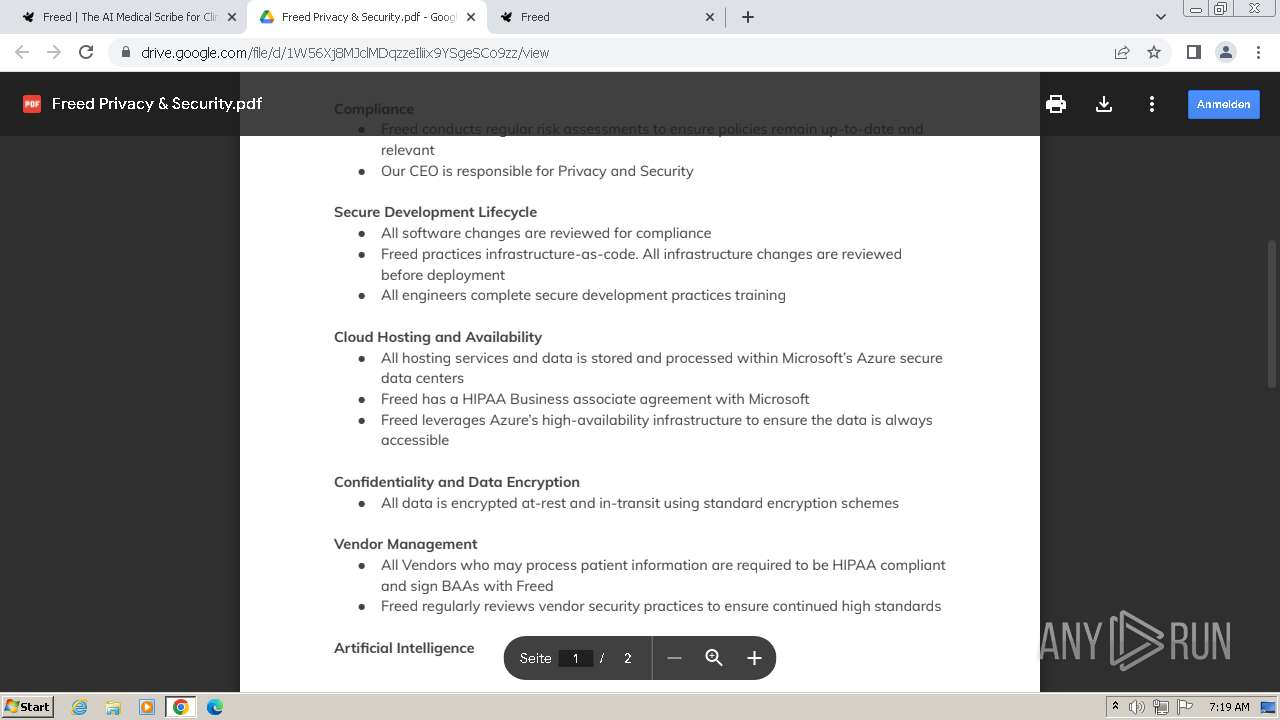Click the Secure Development Lifecycle heading
Viewport: 1280px width, 720px height.
435,212
